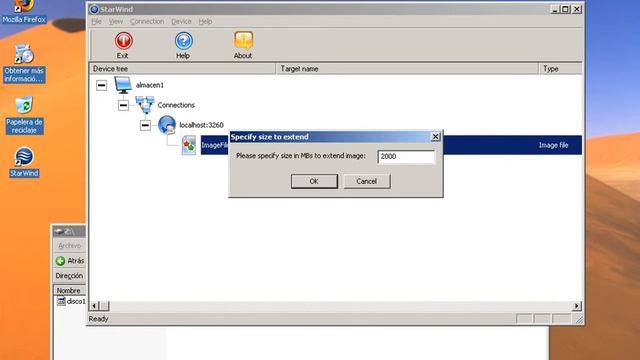Open Mozilla Firefox desktop shortcut

[24, 11]
